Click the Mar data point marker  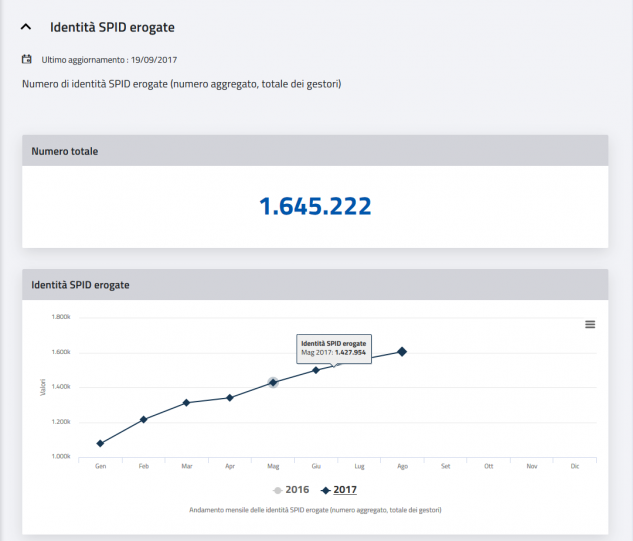(186, 403)
